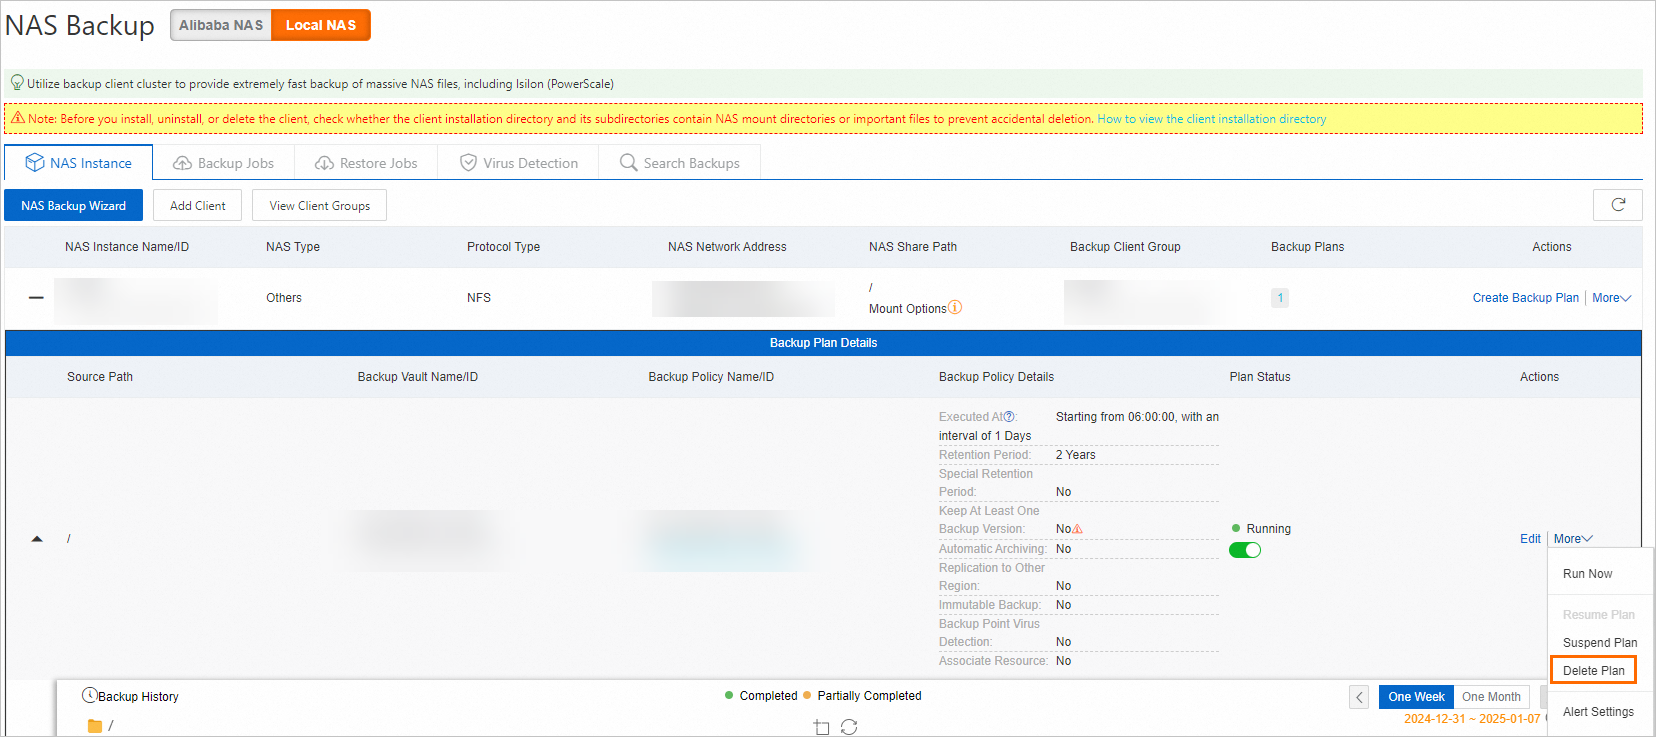Choose Run Now from the More menu

(1588, 574)
